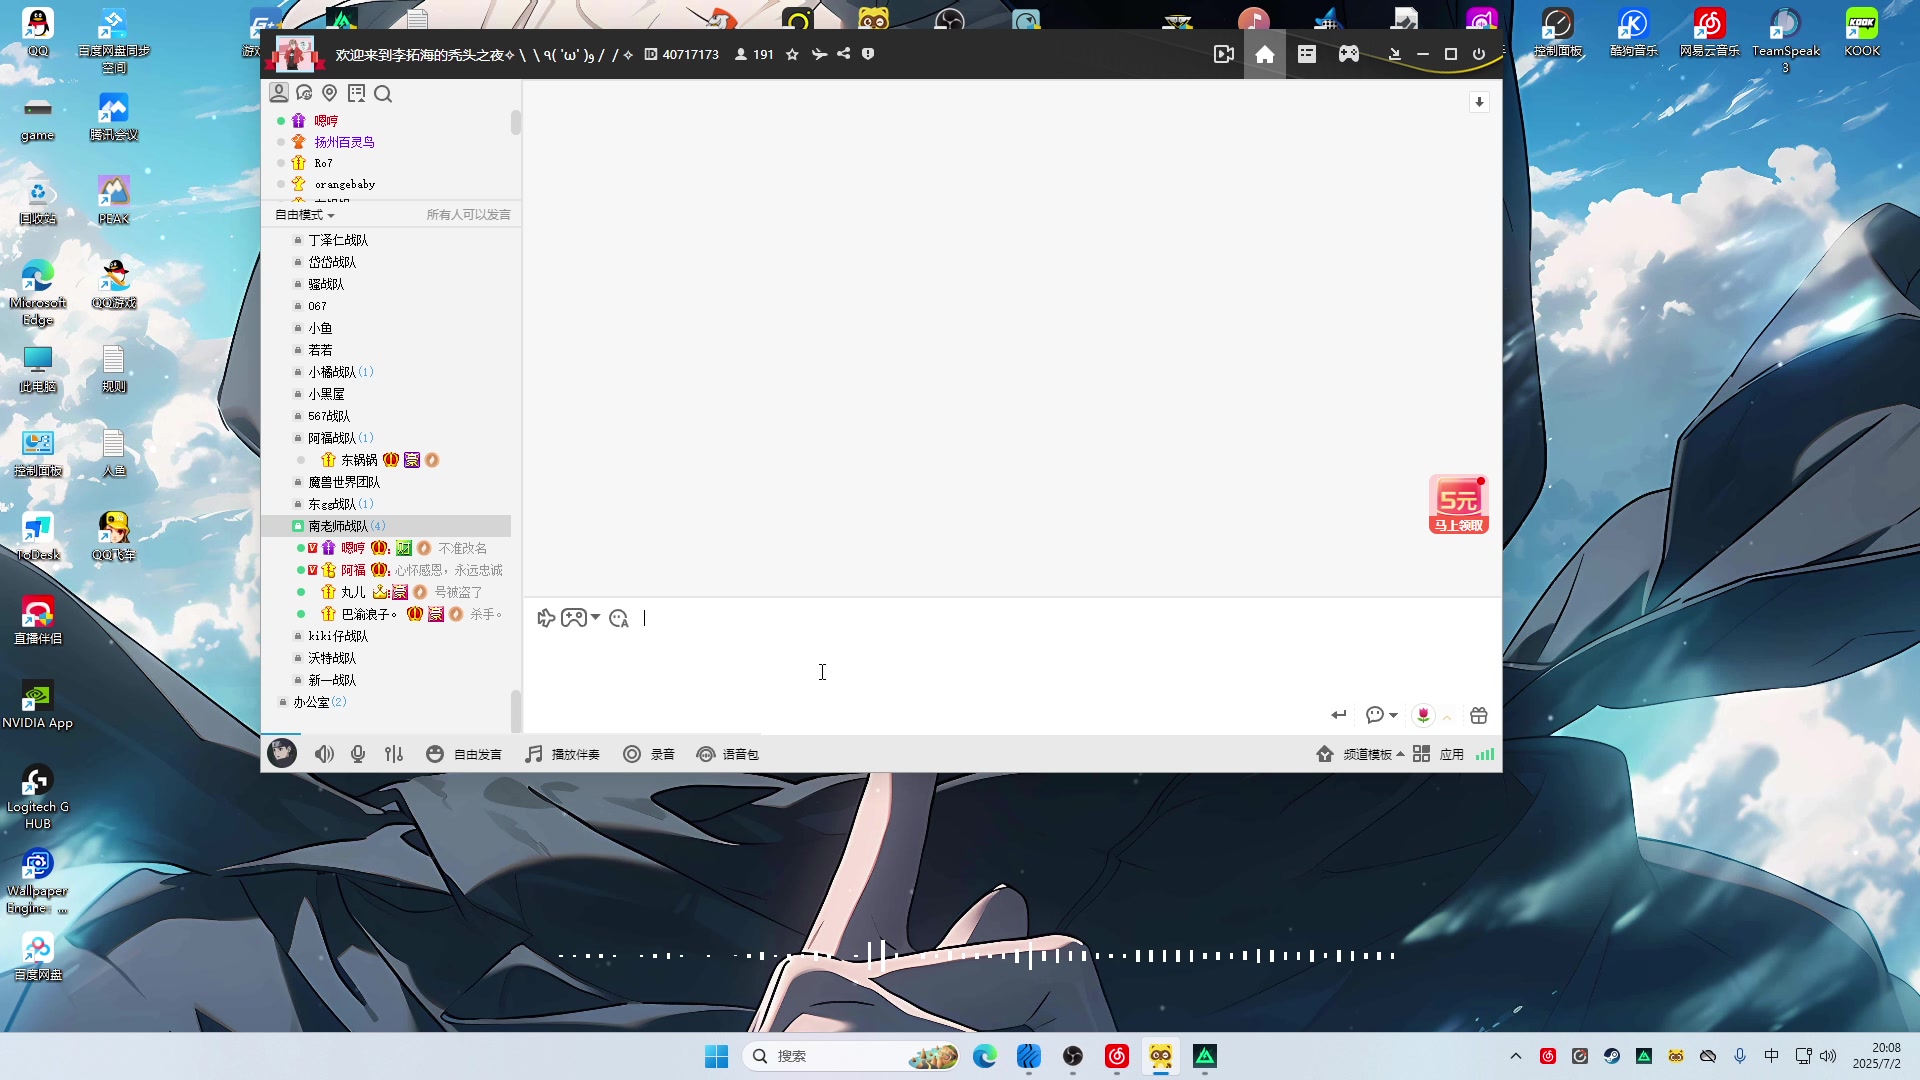This screenshot has height=1080, width=1920.
Task: Click my avatar in the bottom bar
Action: 282,753
